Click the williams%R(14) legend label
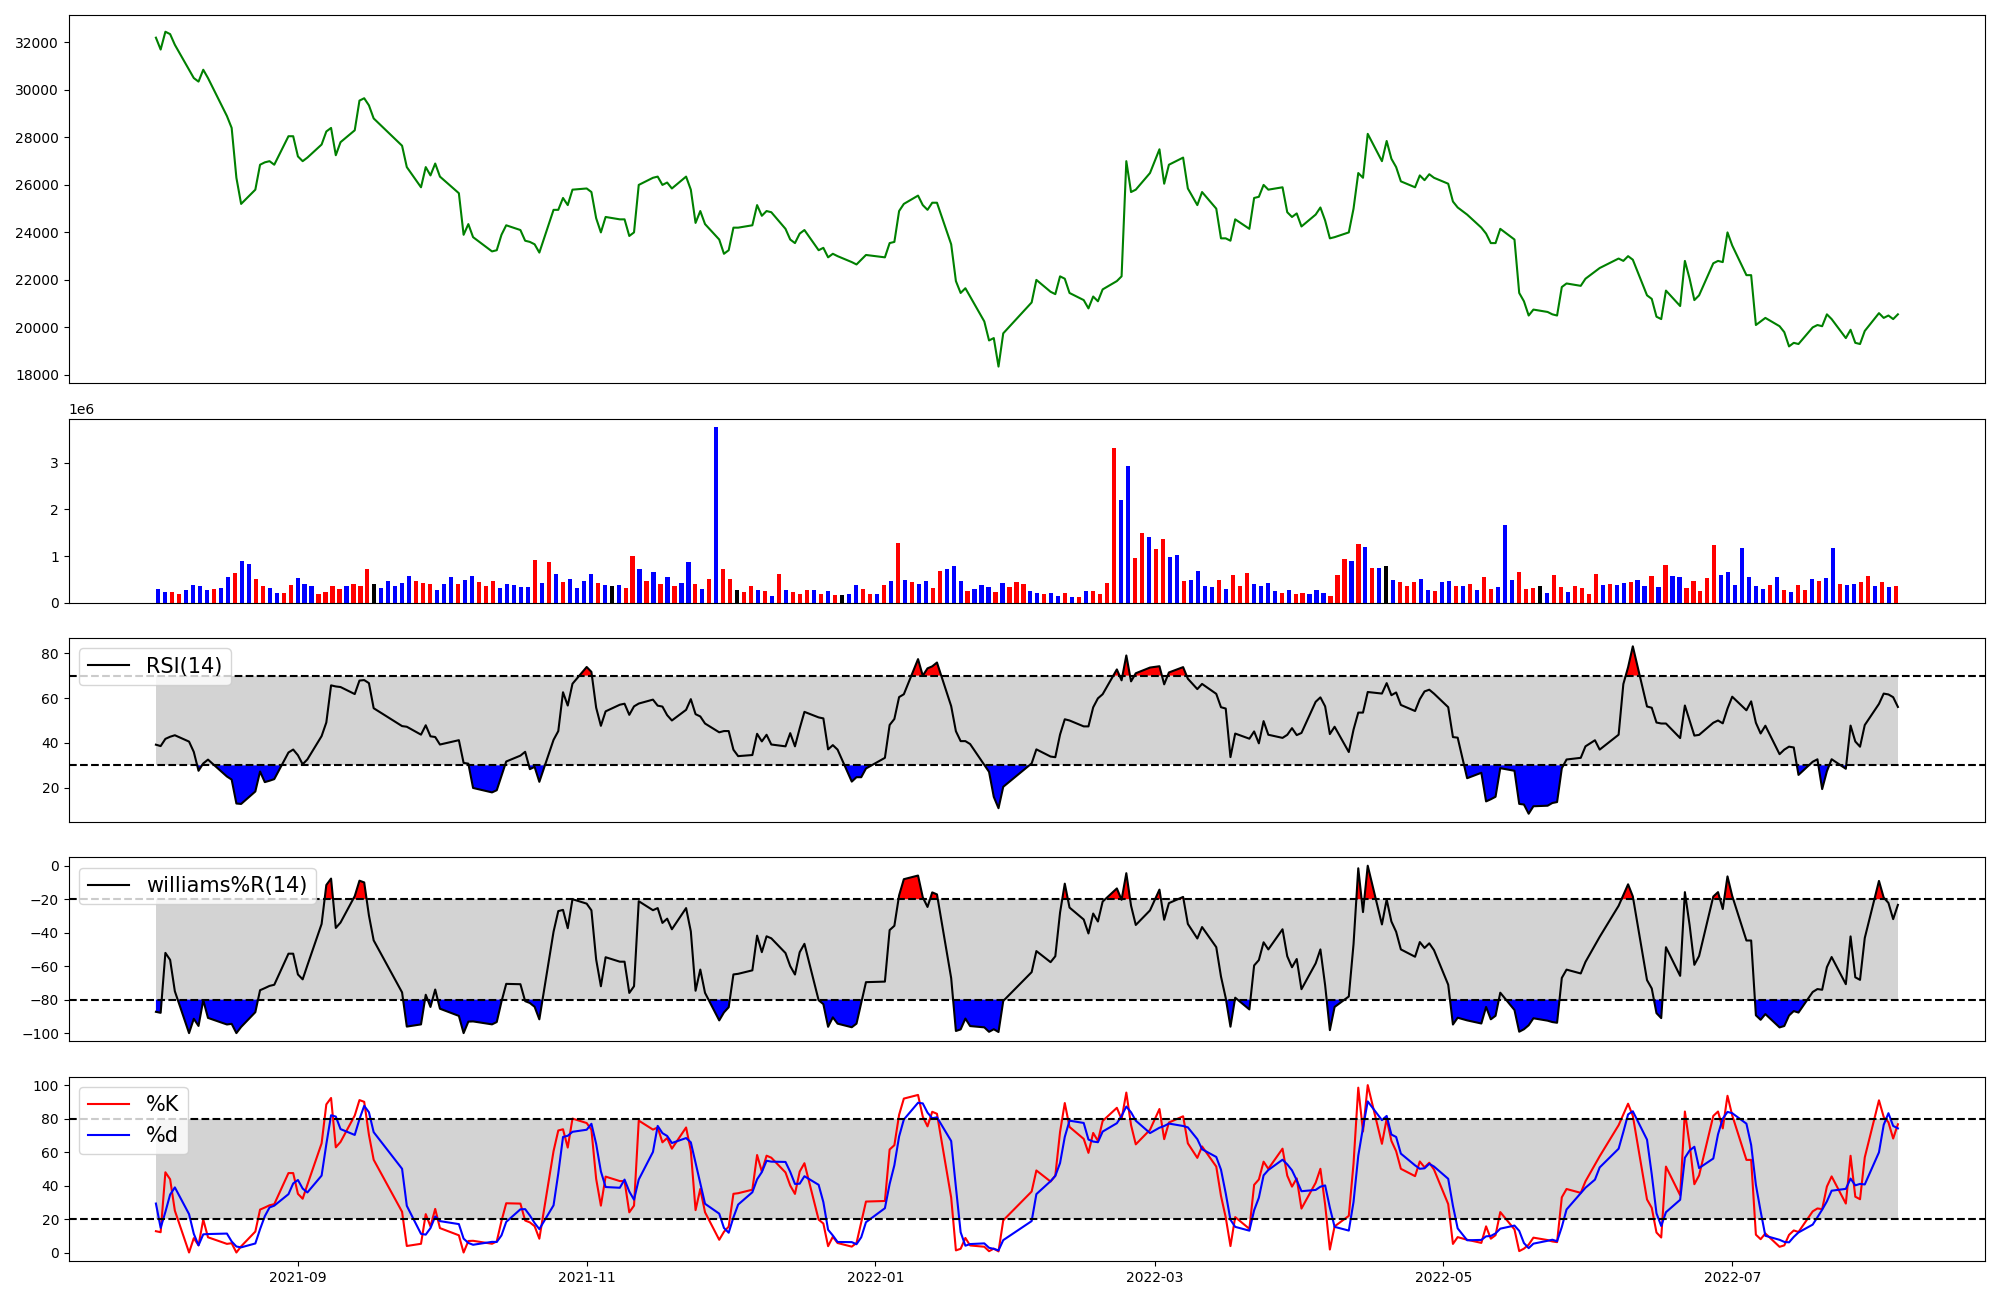 tap(227, 885)
